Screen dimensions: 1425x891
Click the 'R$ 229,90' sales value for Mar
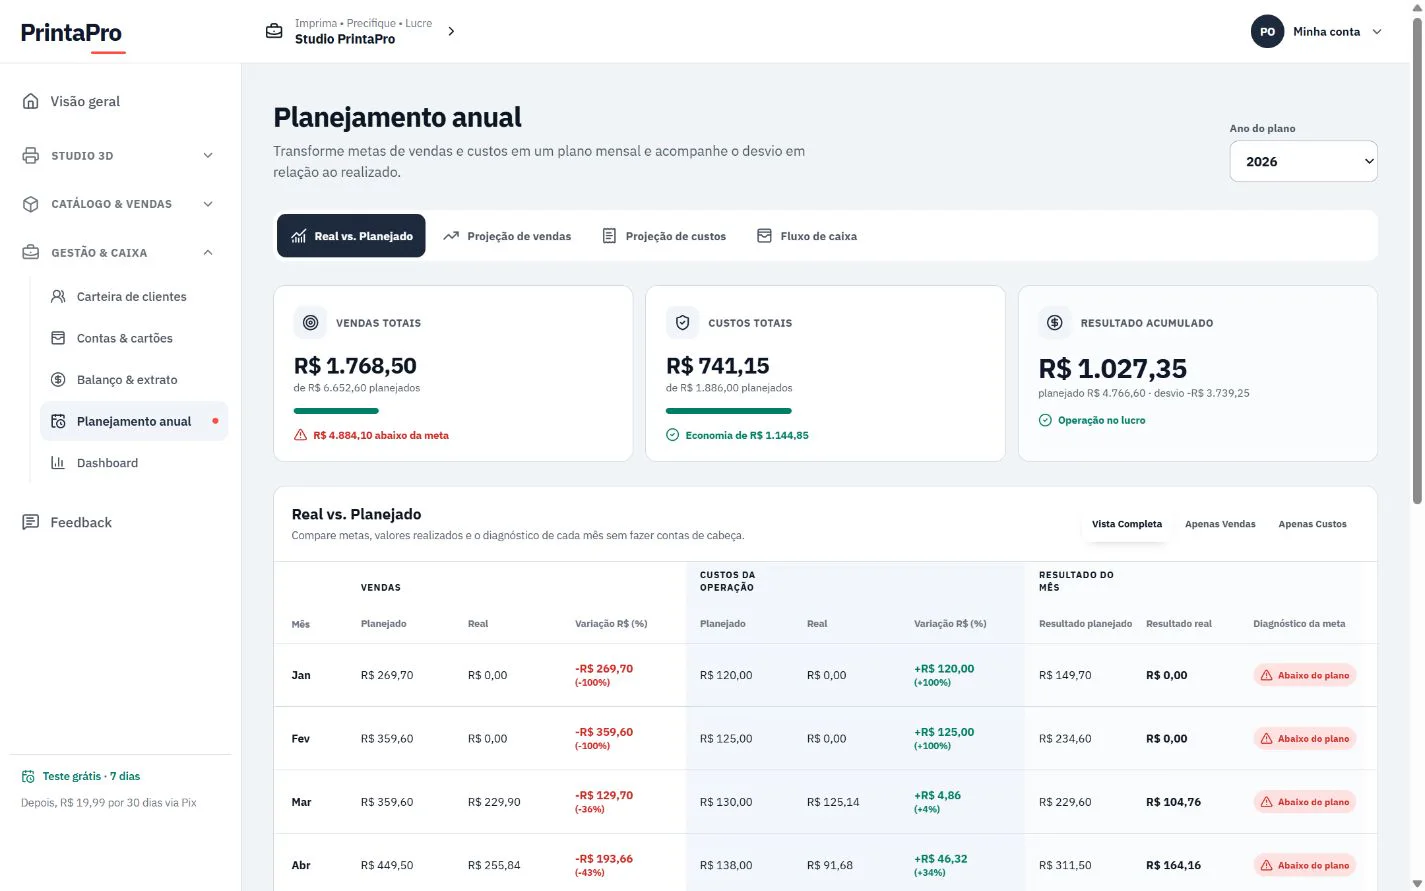click(494, 802)
